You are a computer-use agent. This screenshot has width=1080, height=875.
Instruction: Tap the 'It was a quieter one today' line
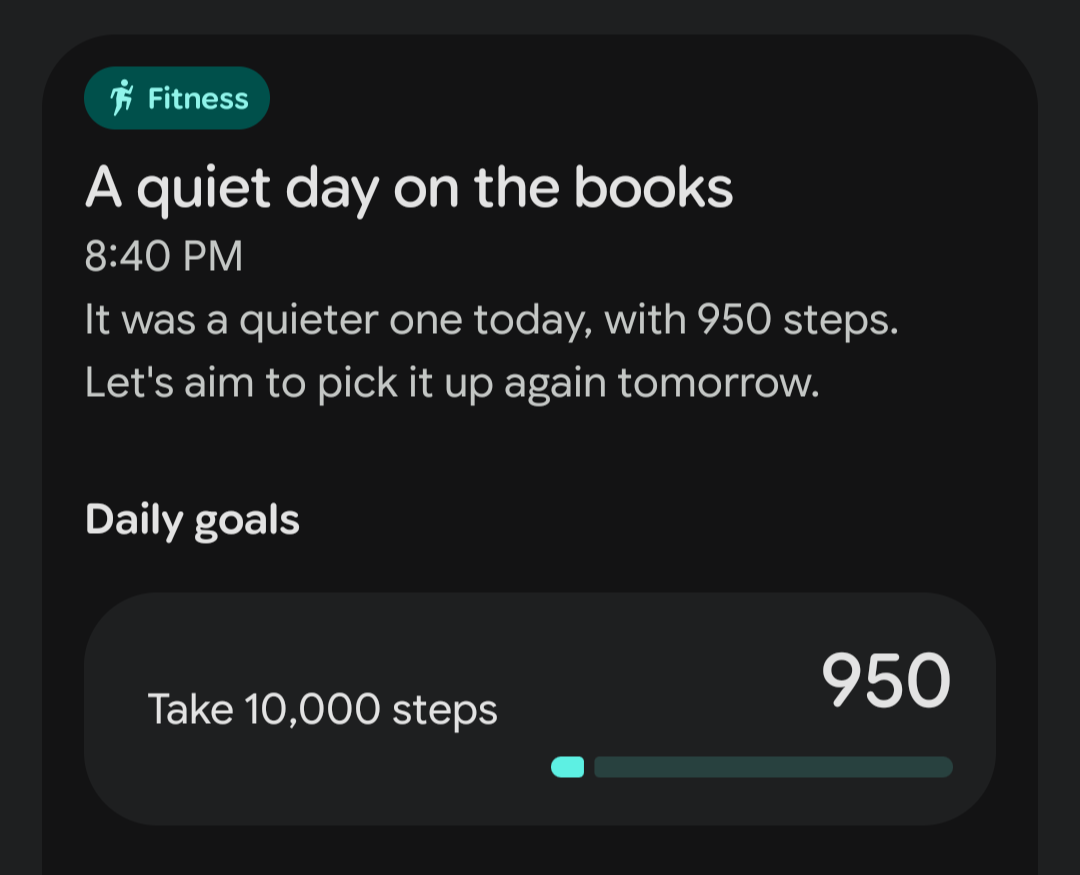(491, 320)
